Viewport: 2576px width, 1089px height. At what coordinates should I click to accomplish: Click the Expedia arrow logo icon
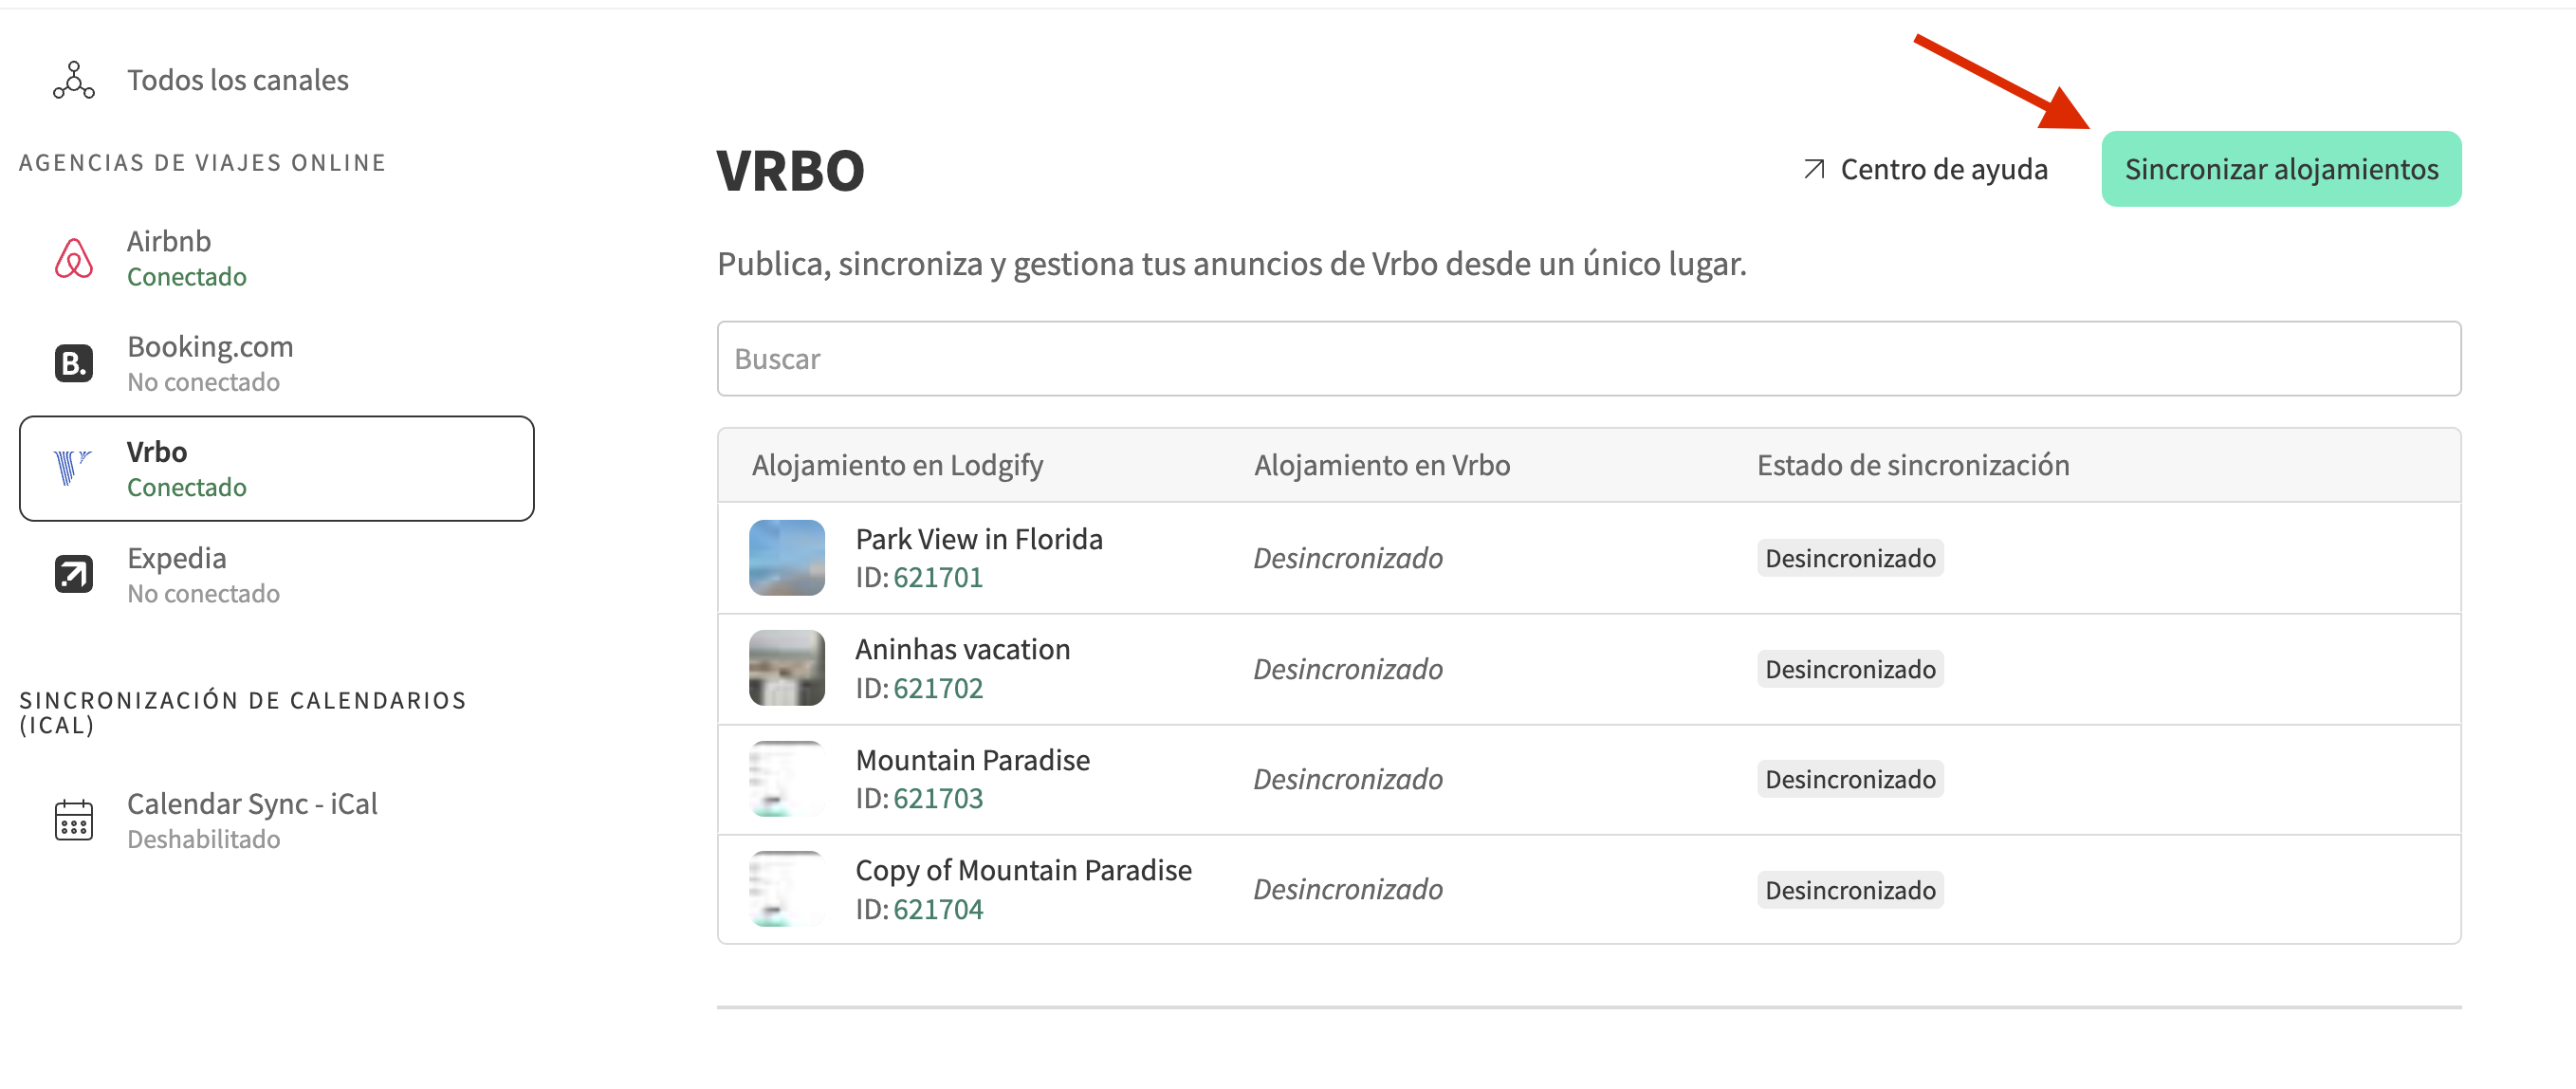73,574
